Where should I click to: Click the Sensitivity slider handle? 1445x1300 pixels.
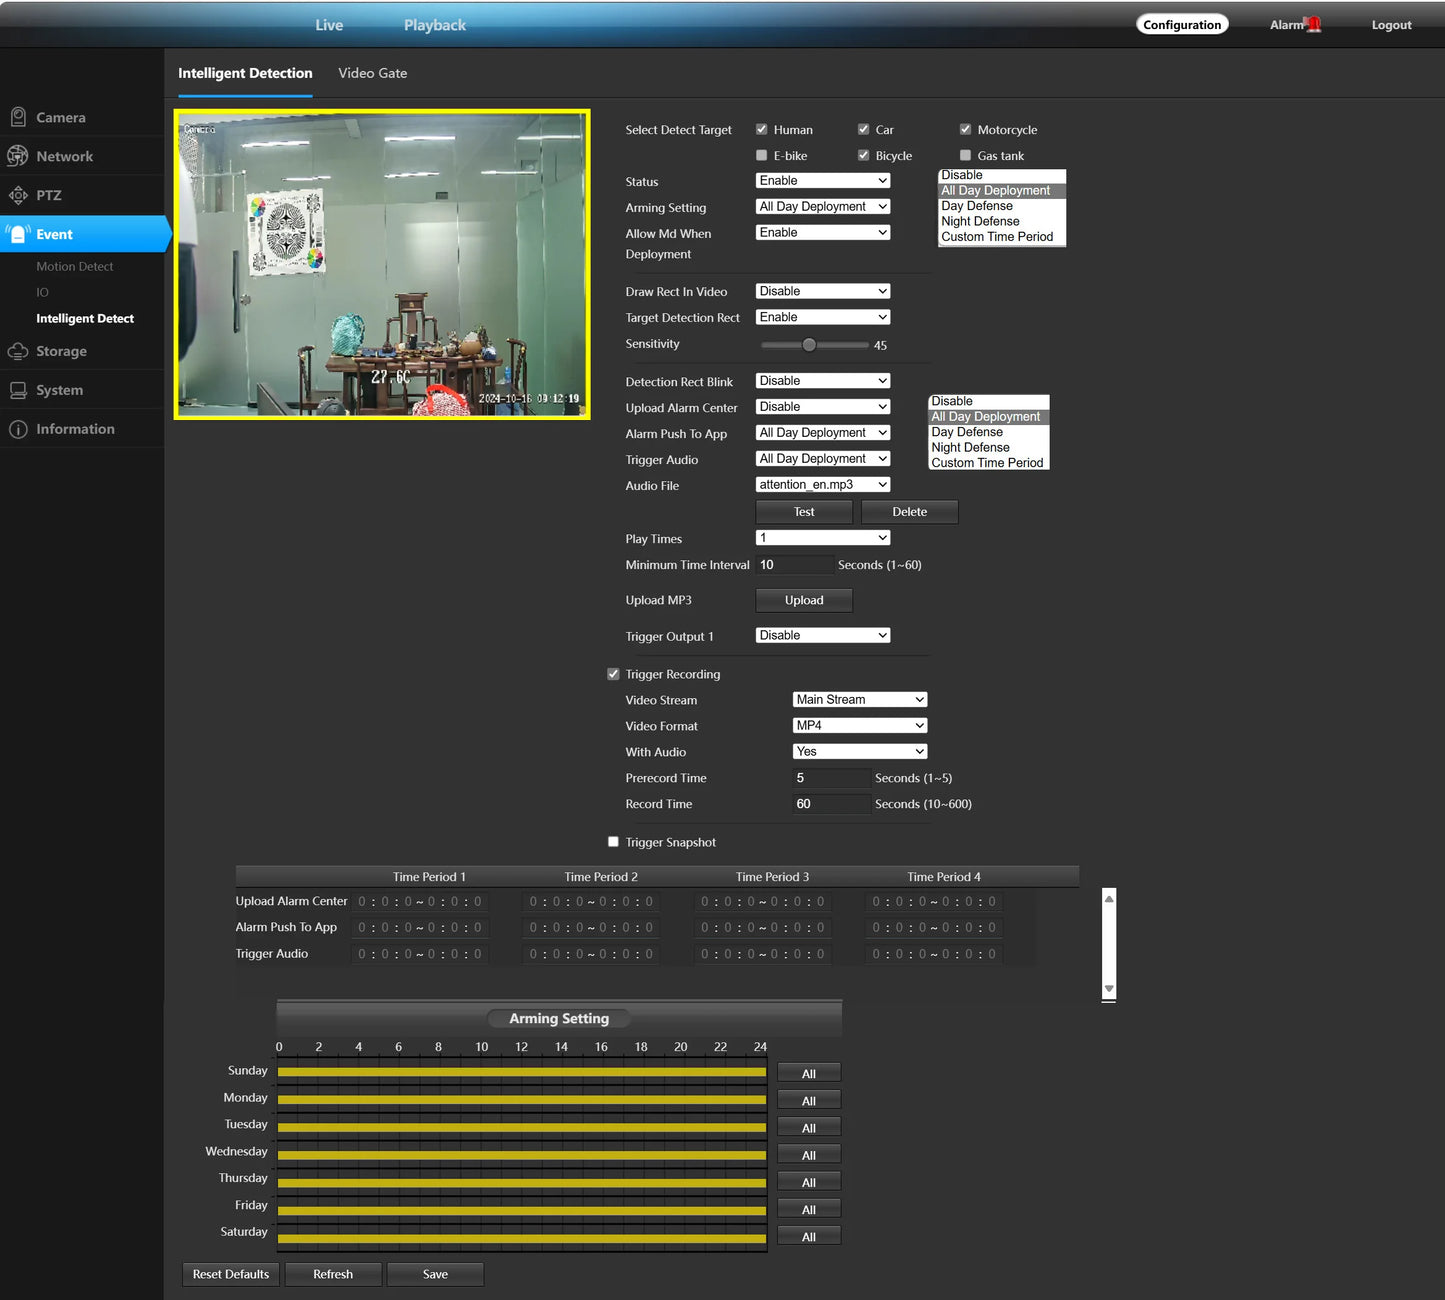pyautogui.click(x=809, y=345)
